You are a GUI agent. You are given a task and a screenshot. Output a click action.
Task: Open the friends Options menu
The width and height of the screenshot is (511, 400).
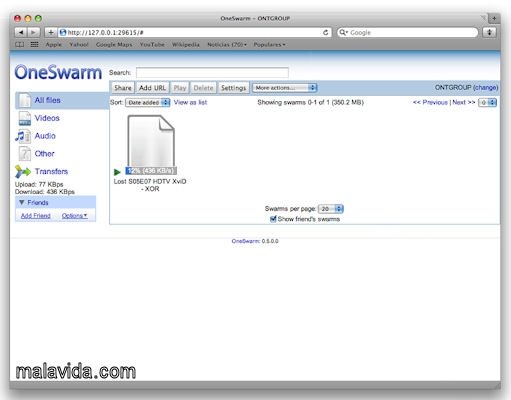(74, 216)
